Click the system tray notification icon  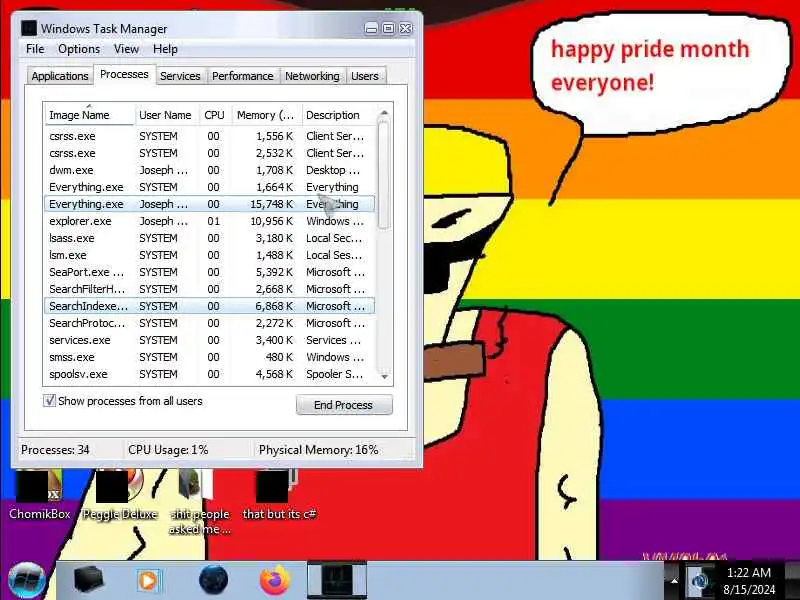(699, 581)
